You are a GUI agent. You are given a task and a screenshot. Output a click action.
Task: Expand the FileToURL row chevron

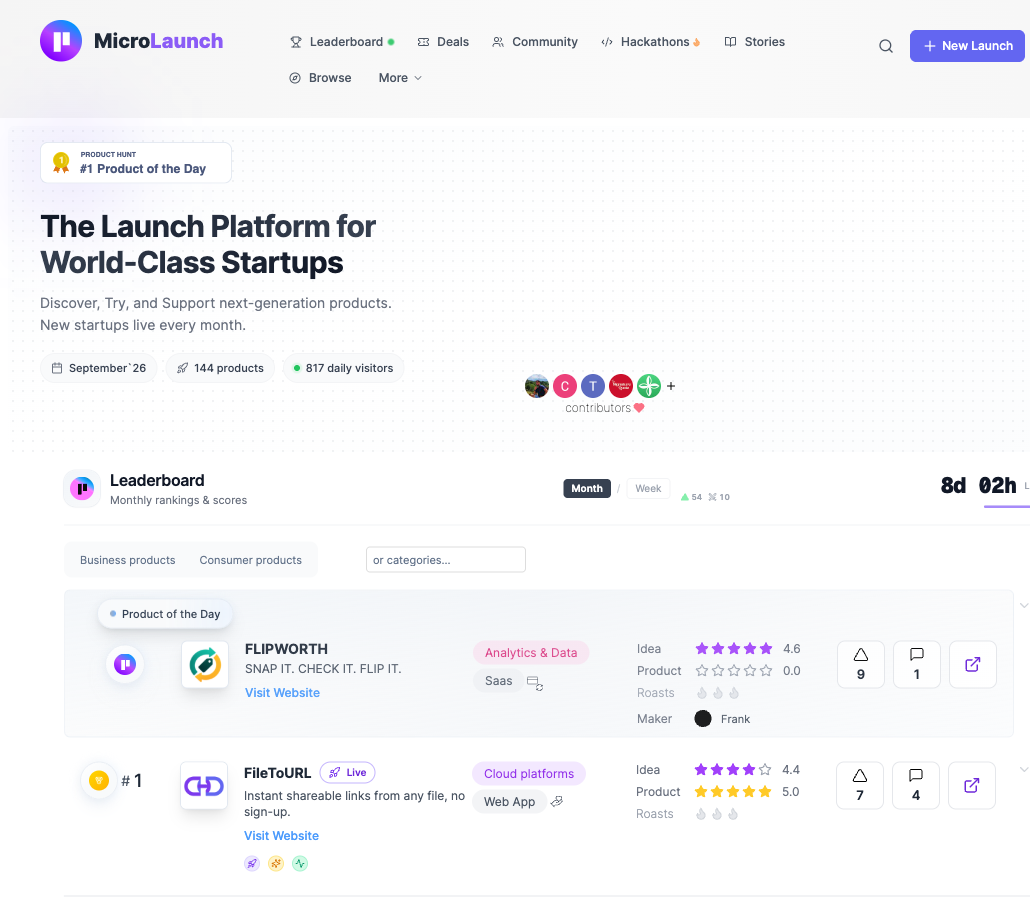(x=1023, y=769)
